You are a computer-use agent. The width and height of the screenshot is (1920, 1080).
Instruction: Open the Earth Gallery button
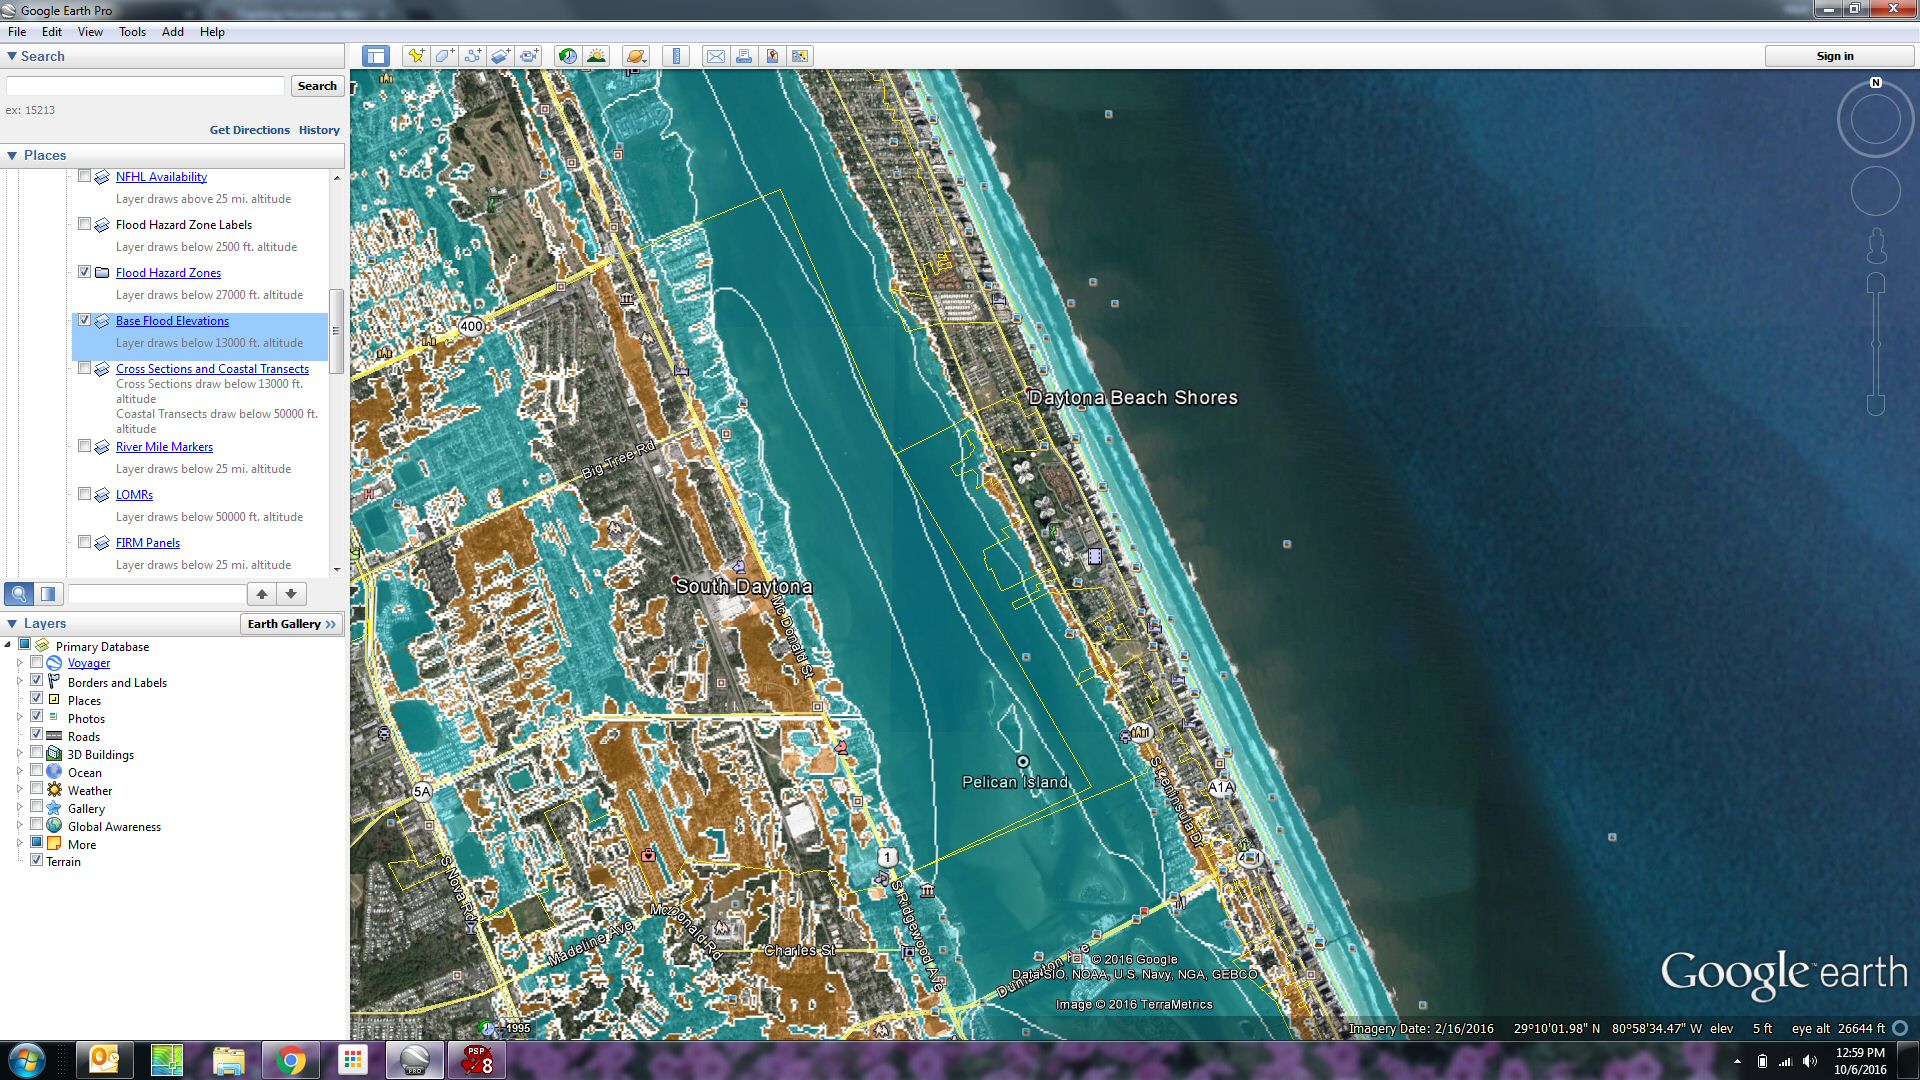[x=292, y=624]
